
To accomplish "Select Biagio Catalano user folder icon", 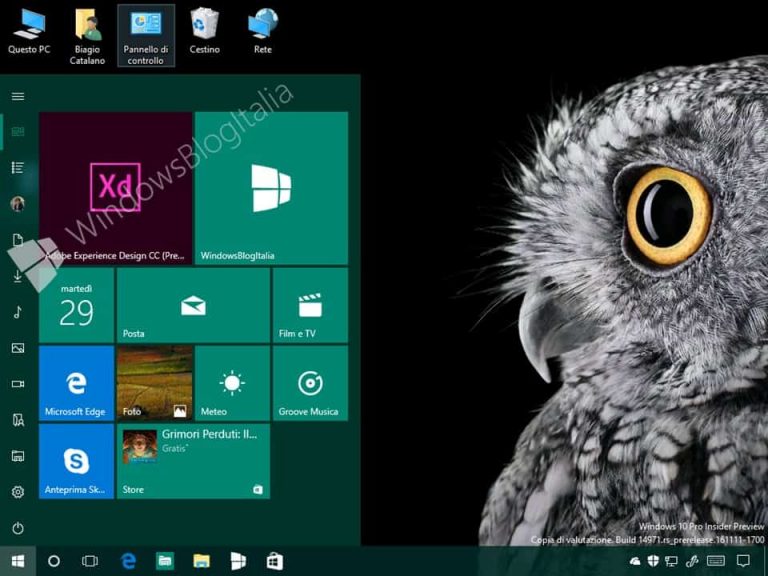I will (x=87, y=37).
